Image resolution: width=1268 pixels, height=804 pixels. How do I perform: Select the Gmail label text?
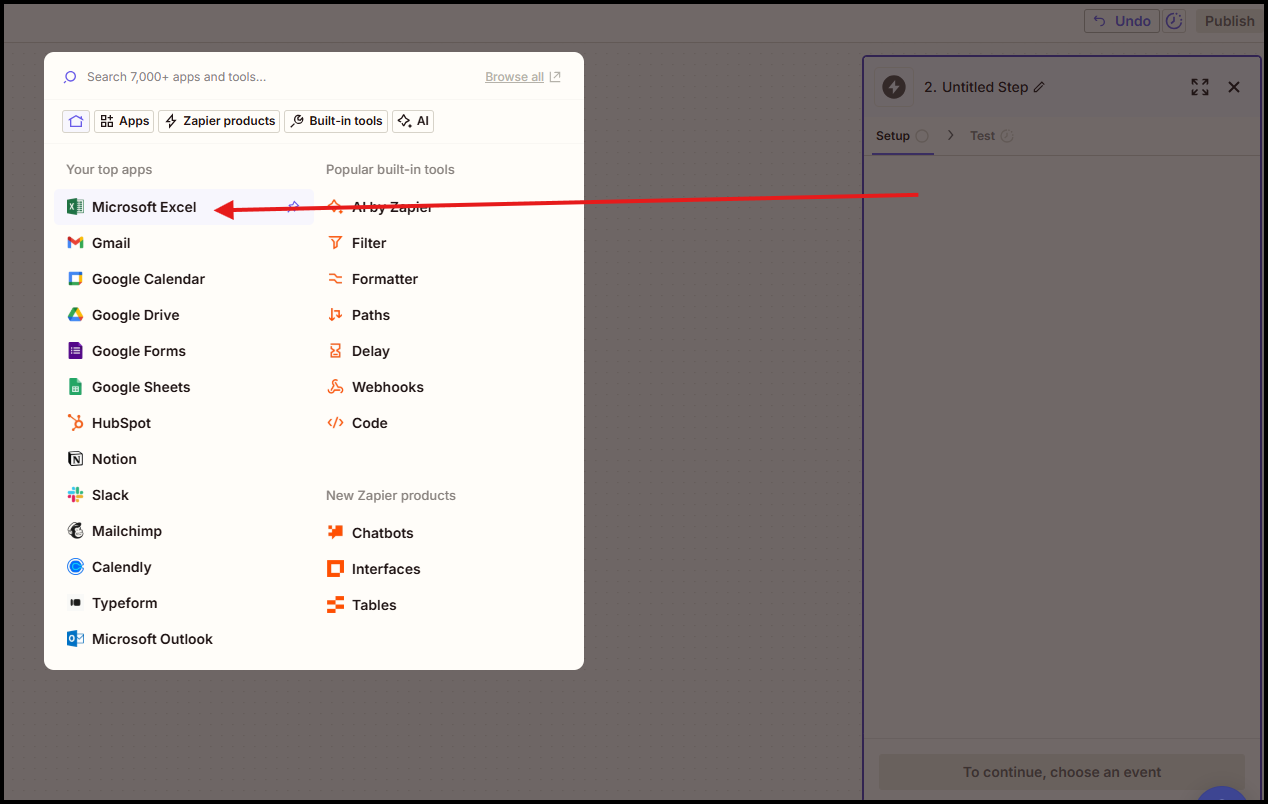coord(111,243)
